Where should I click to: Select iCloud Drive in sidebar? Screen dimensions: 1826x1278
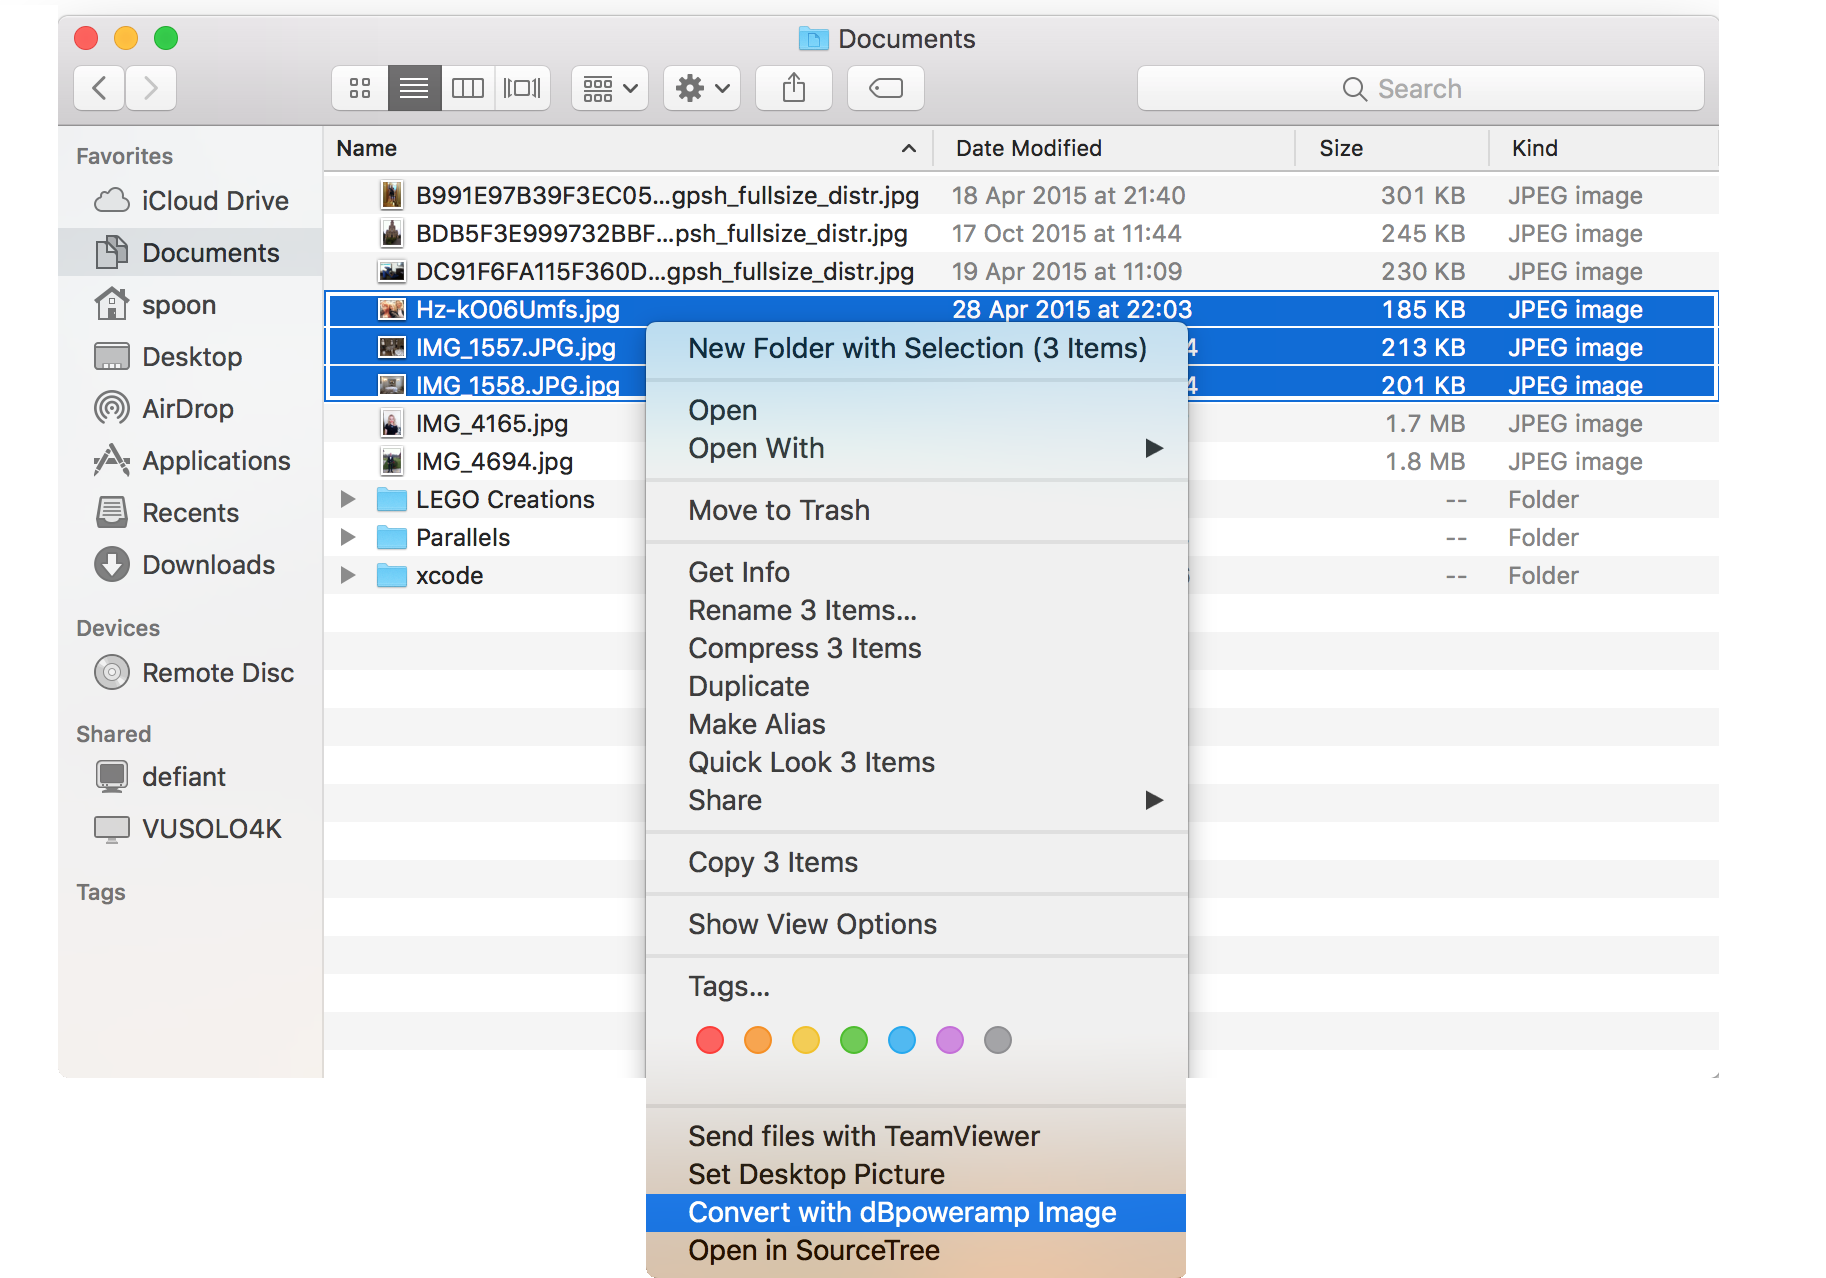point(214,201)
